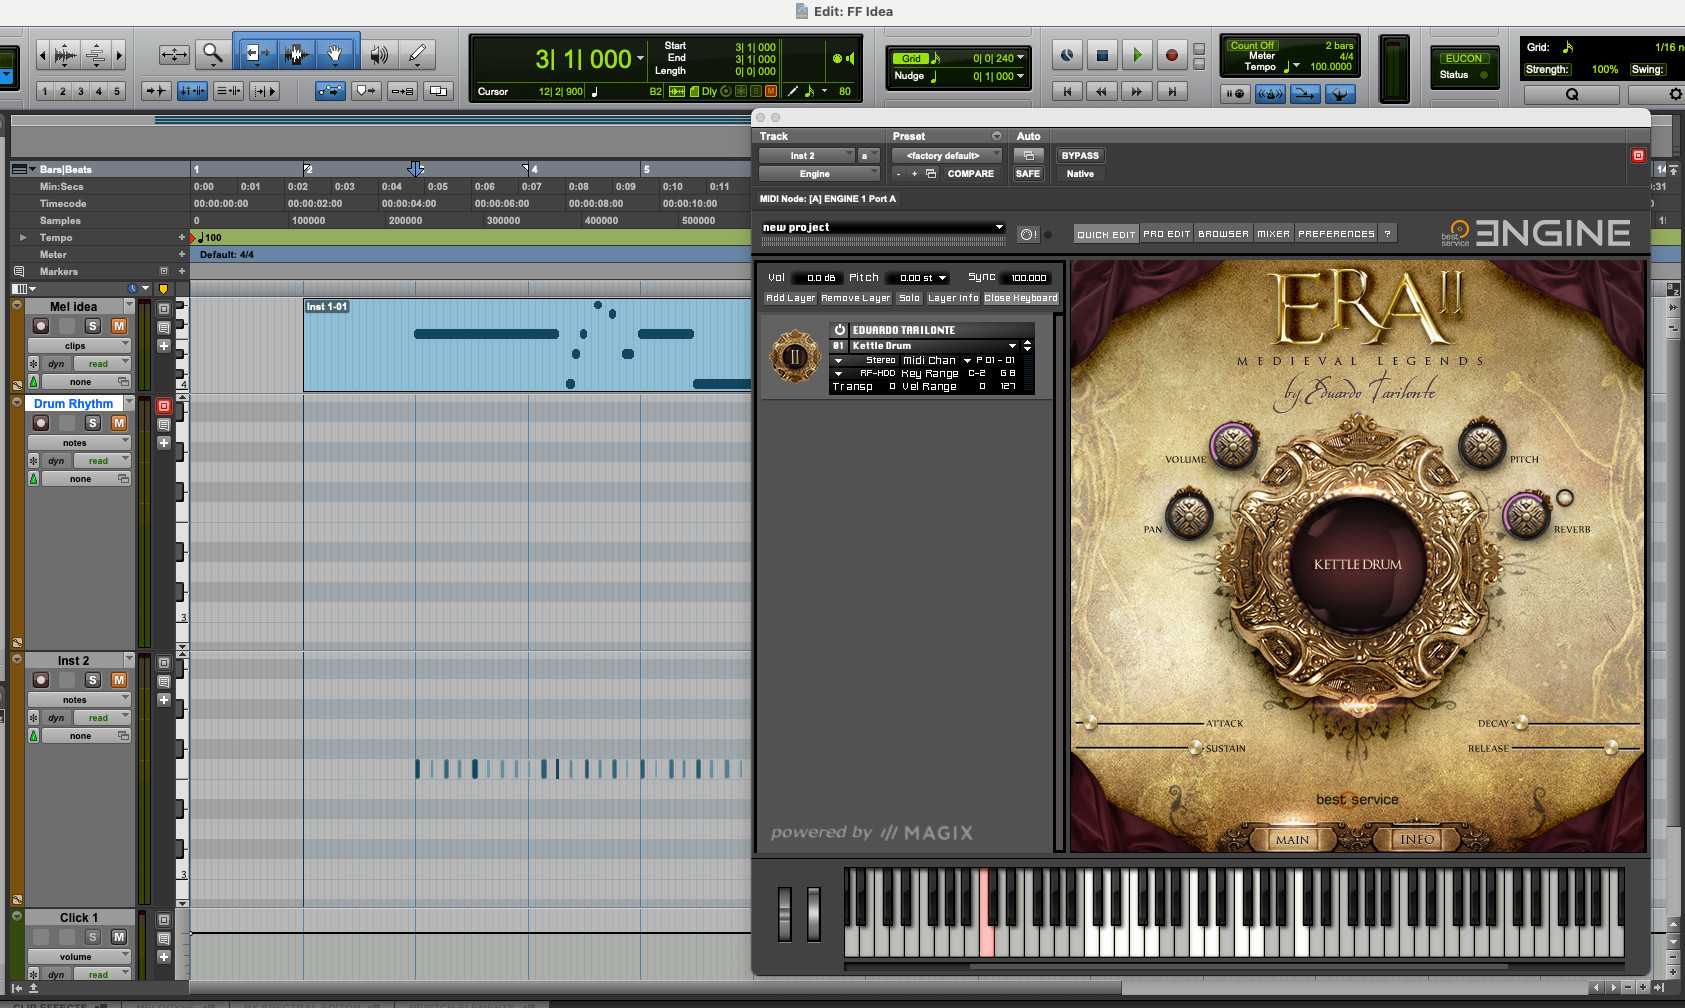
Task: Open Mel idea clips view dropdown
Action: coord(79,346)
